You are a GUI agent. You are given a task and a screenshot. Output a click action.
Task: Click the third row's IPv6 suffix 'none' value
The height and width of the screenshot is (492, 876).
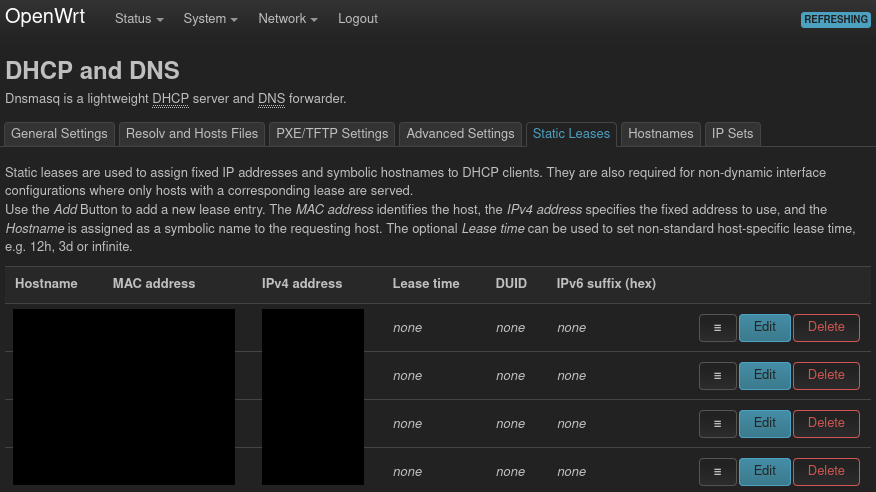tap(572, 424)
